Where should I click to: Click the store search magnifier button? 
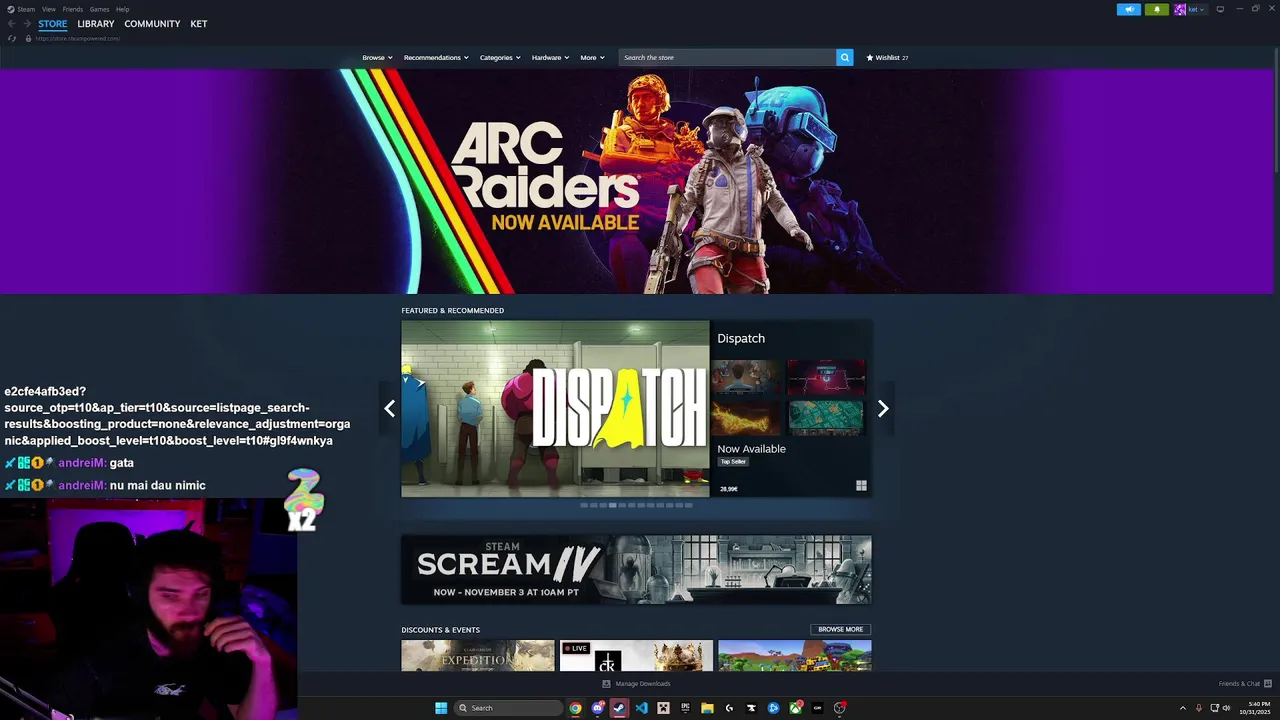click(845, 57)
